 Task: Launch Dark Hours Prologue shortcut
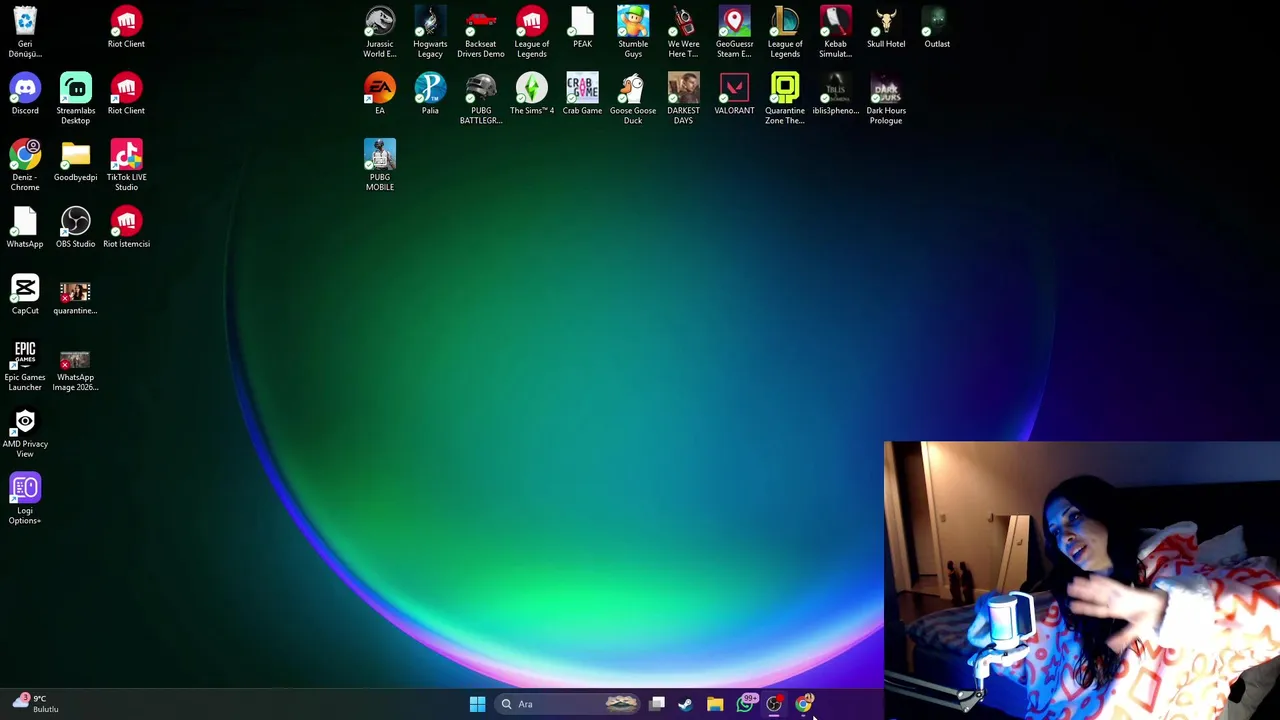pyautogui.click(x=886, y=98)
